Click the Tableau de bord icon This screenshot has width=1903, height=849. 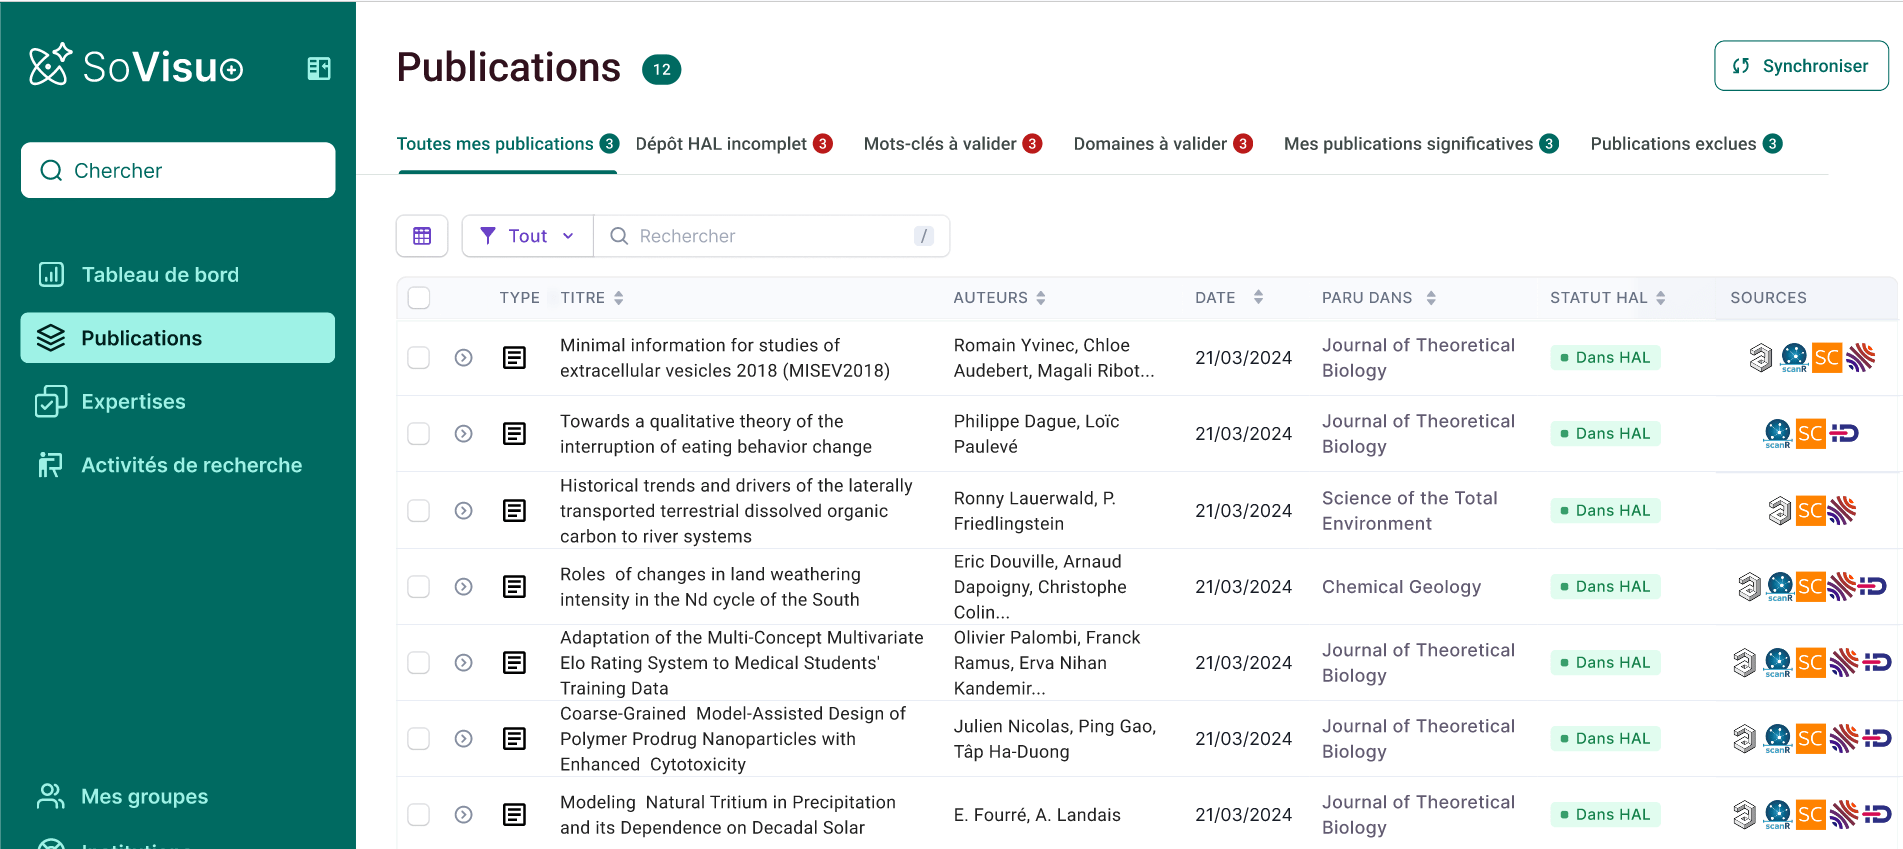[x=51, y=274]
